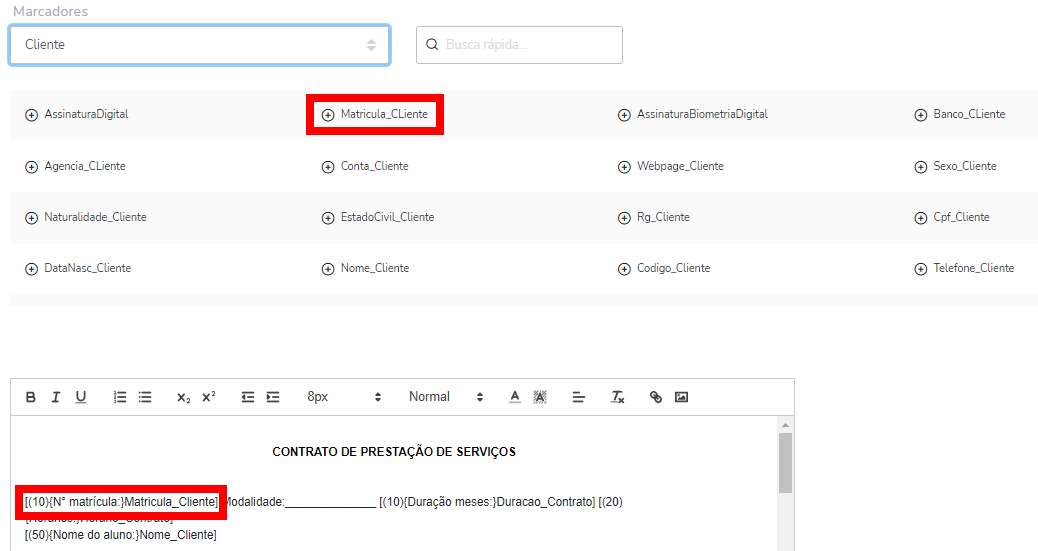Open the text alignment picker
1038x551 pixels.
pos(578,397)
